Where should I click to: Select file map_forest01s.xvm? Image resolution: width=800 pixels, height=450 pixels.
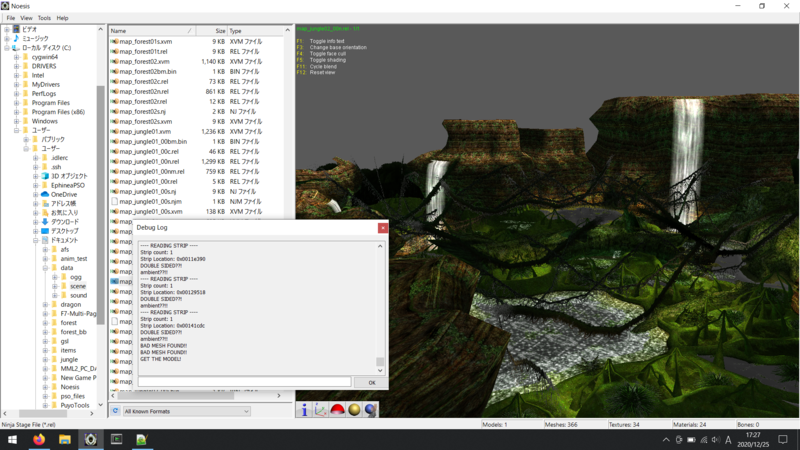[145, 41]
